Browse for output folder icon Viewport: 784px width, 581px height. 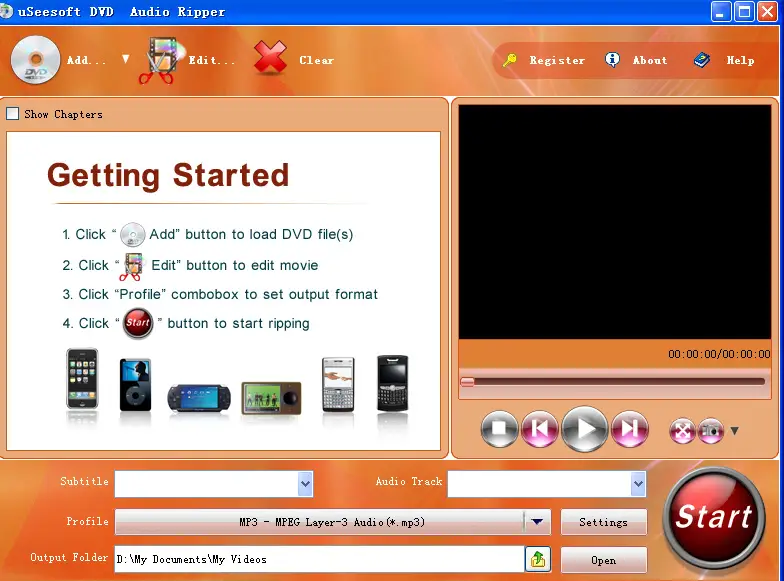(x=538, y=559)
